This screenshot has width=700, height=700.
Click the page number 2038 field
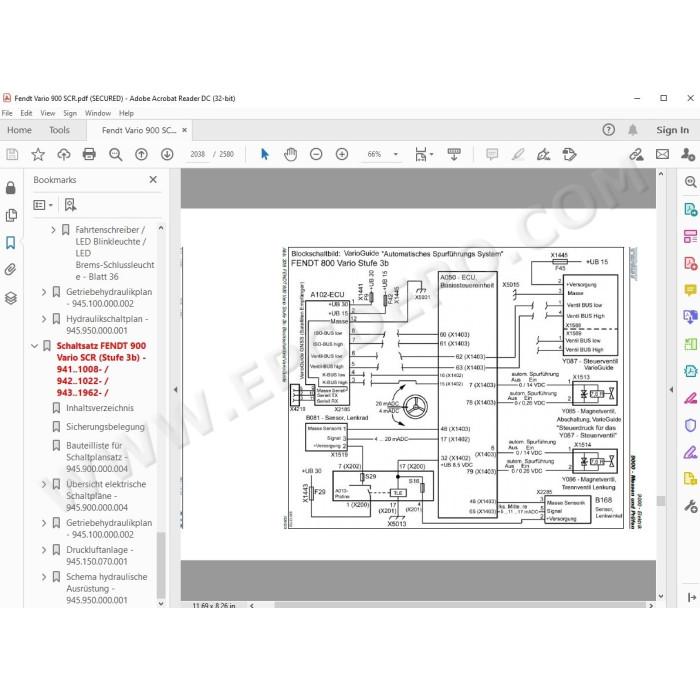pyautogui.click(x=197, y=154)
